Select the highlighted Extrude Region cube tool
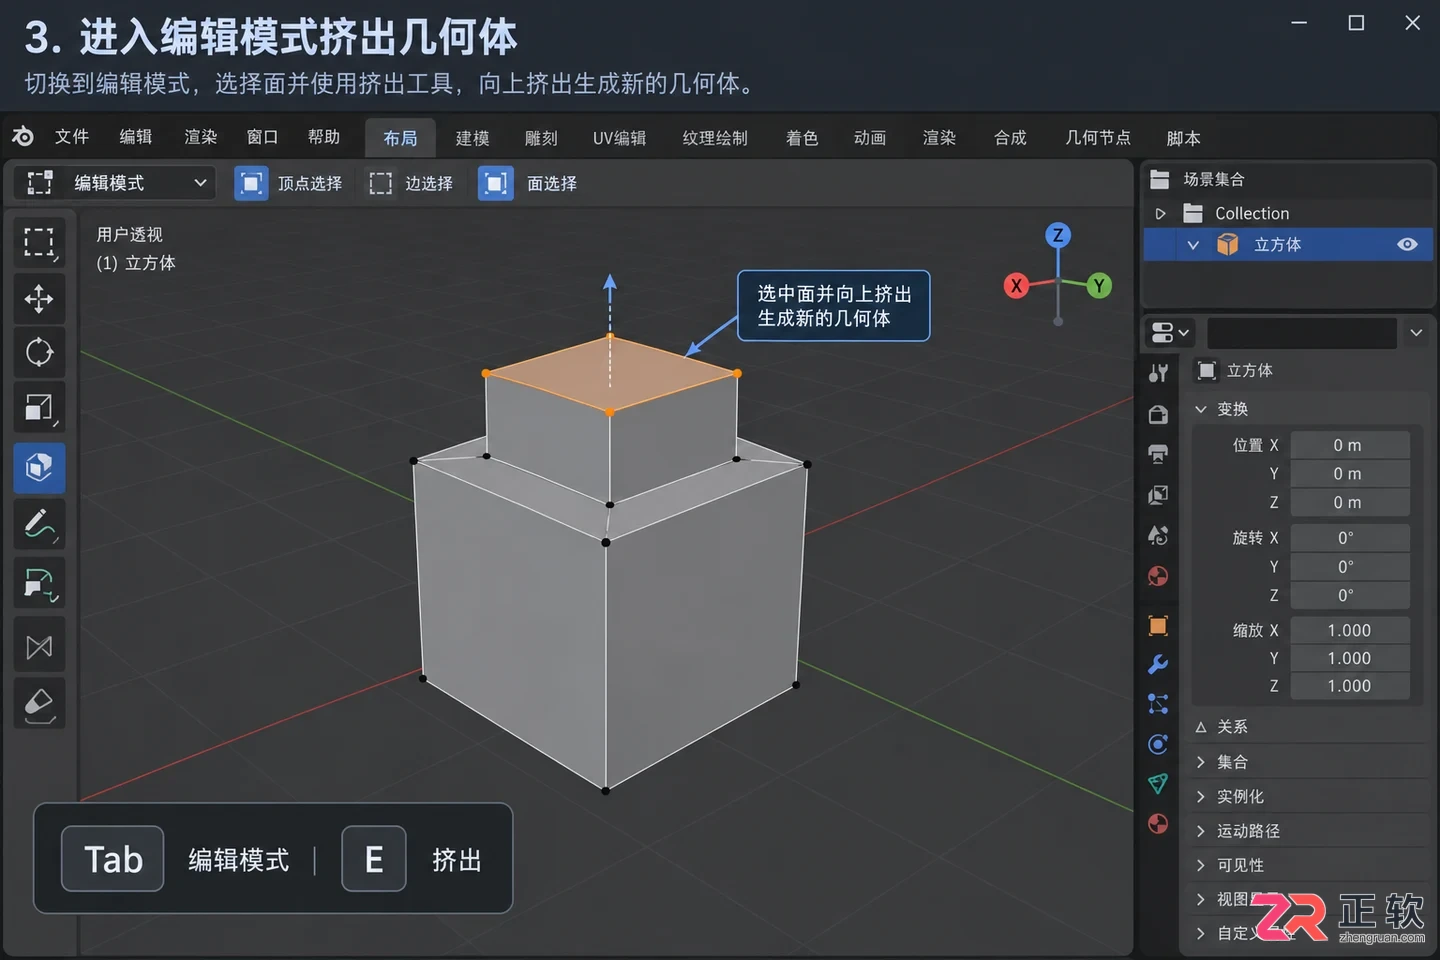The height and width of the screenshot is (960, 1440). coord(39,468)
